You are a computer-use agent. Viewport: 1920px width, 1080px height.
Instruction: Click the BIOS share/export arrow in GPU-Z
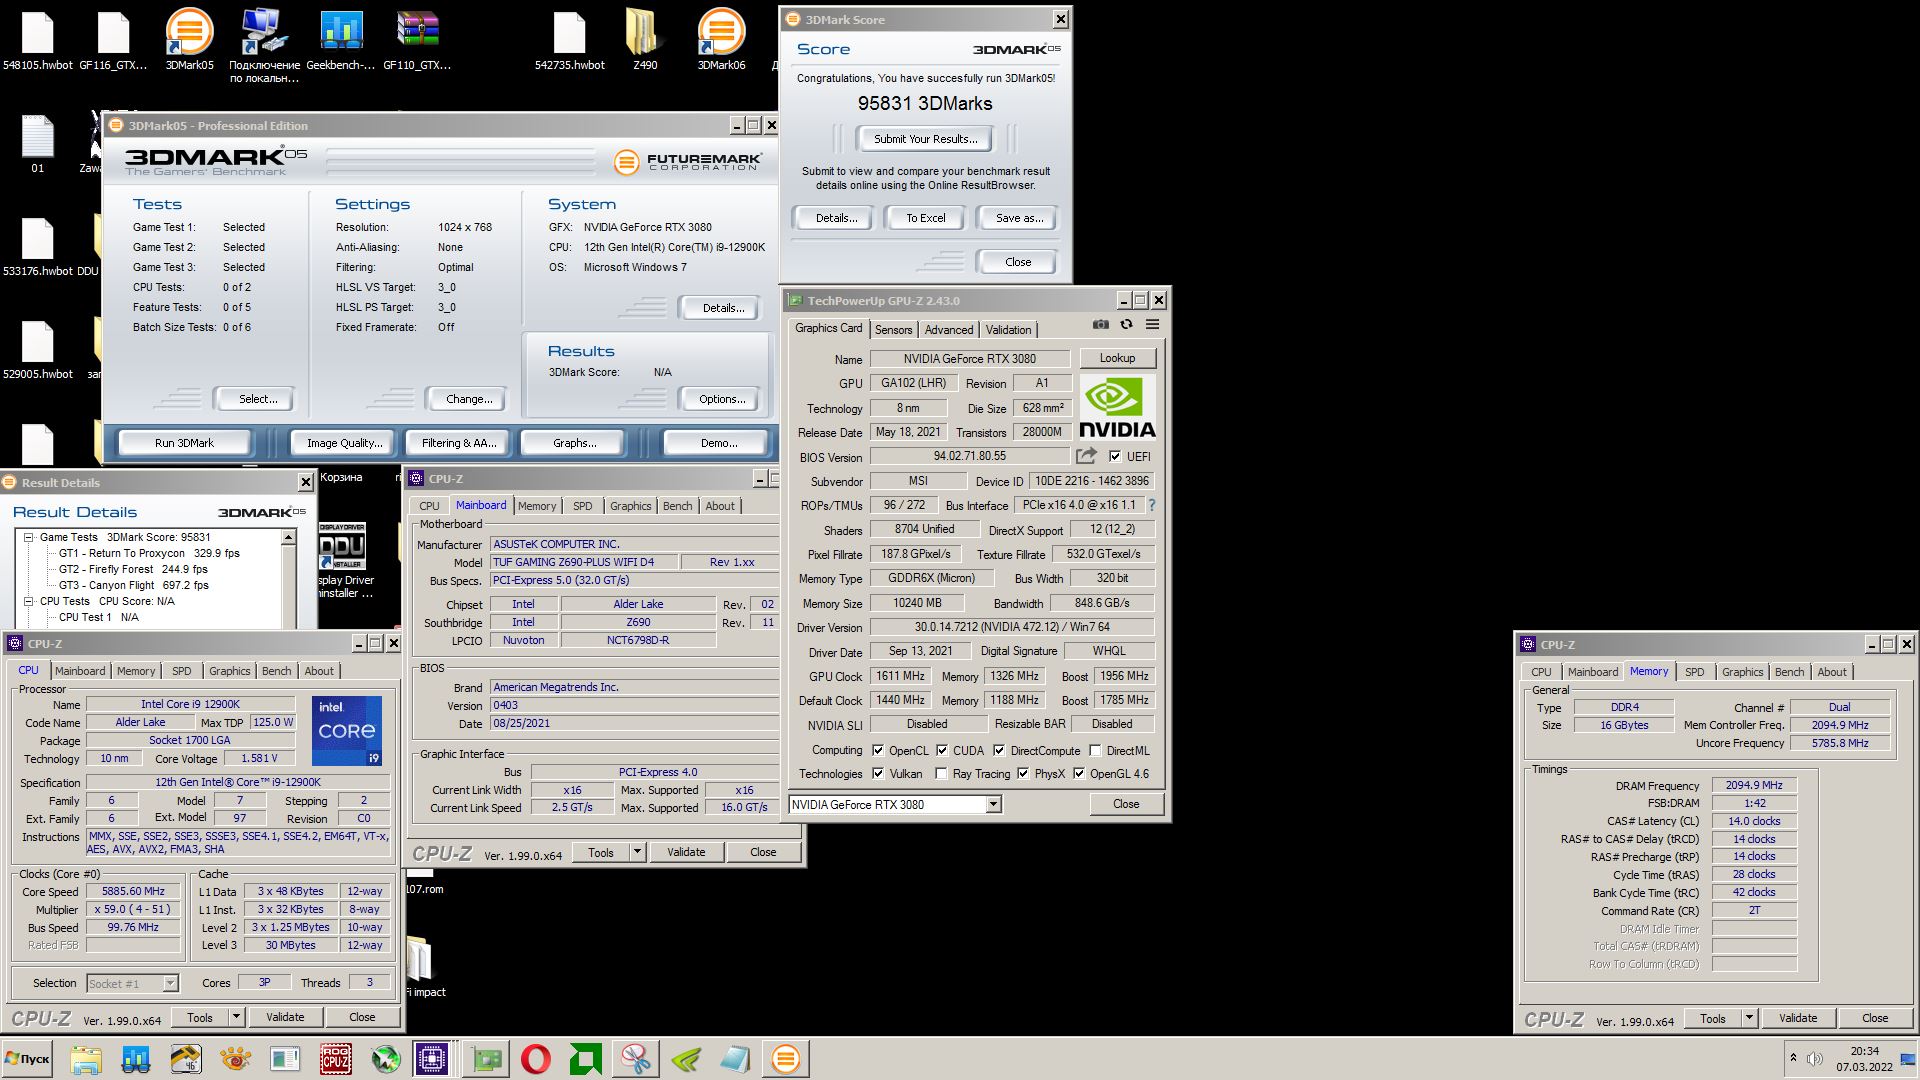click(1086, 456)
